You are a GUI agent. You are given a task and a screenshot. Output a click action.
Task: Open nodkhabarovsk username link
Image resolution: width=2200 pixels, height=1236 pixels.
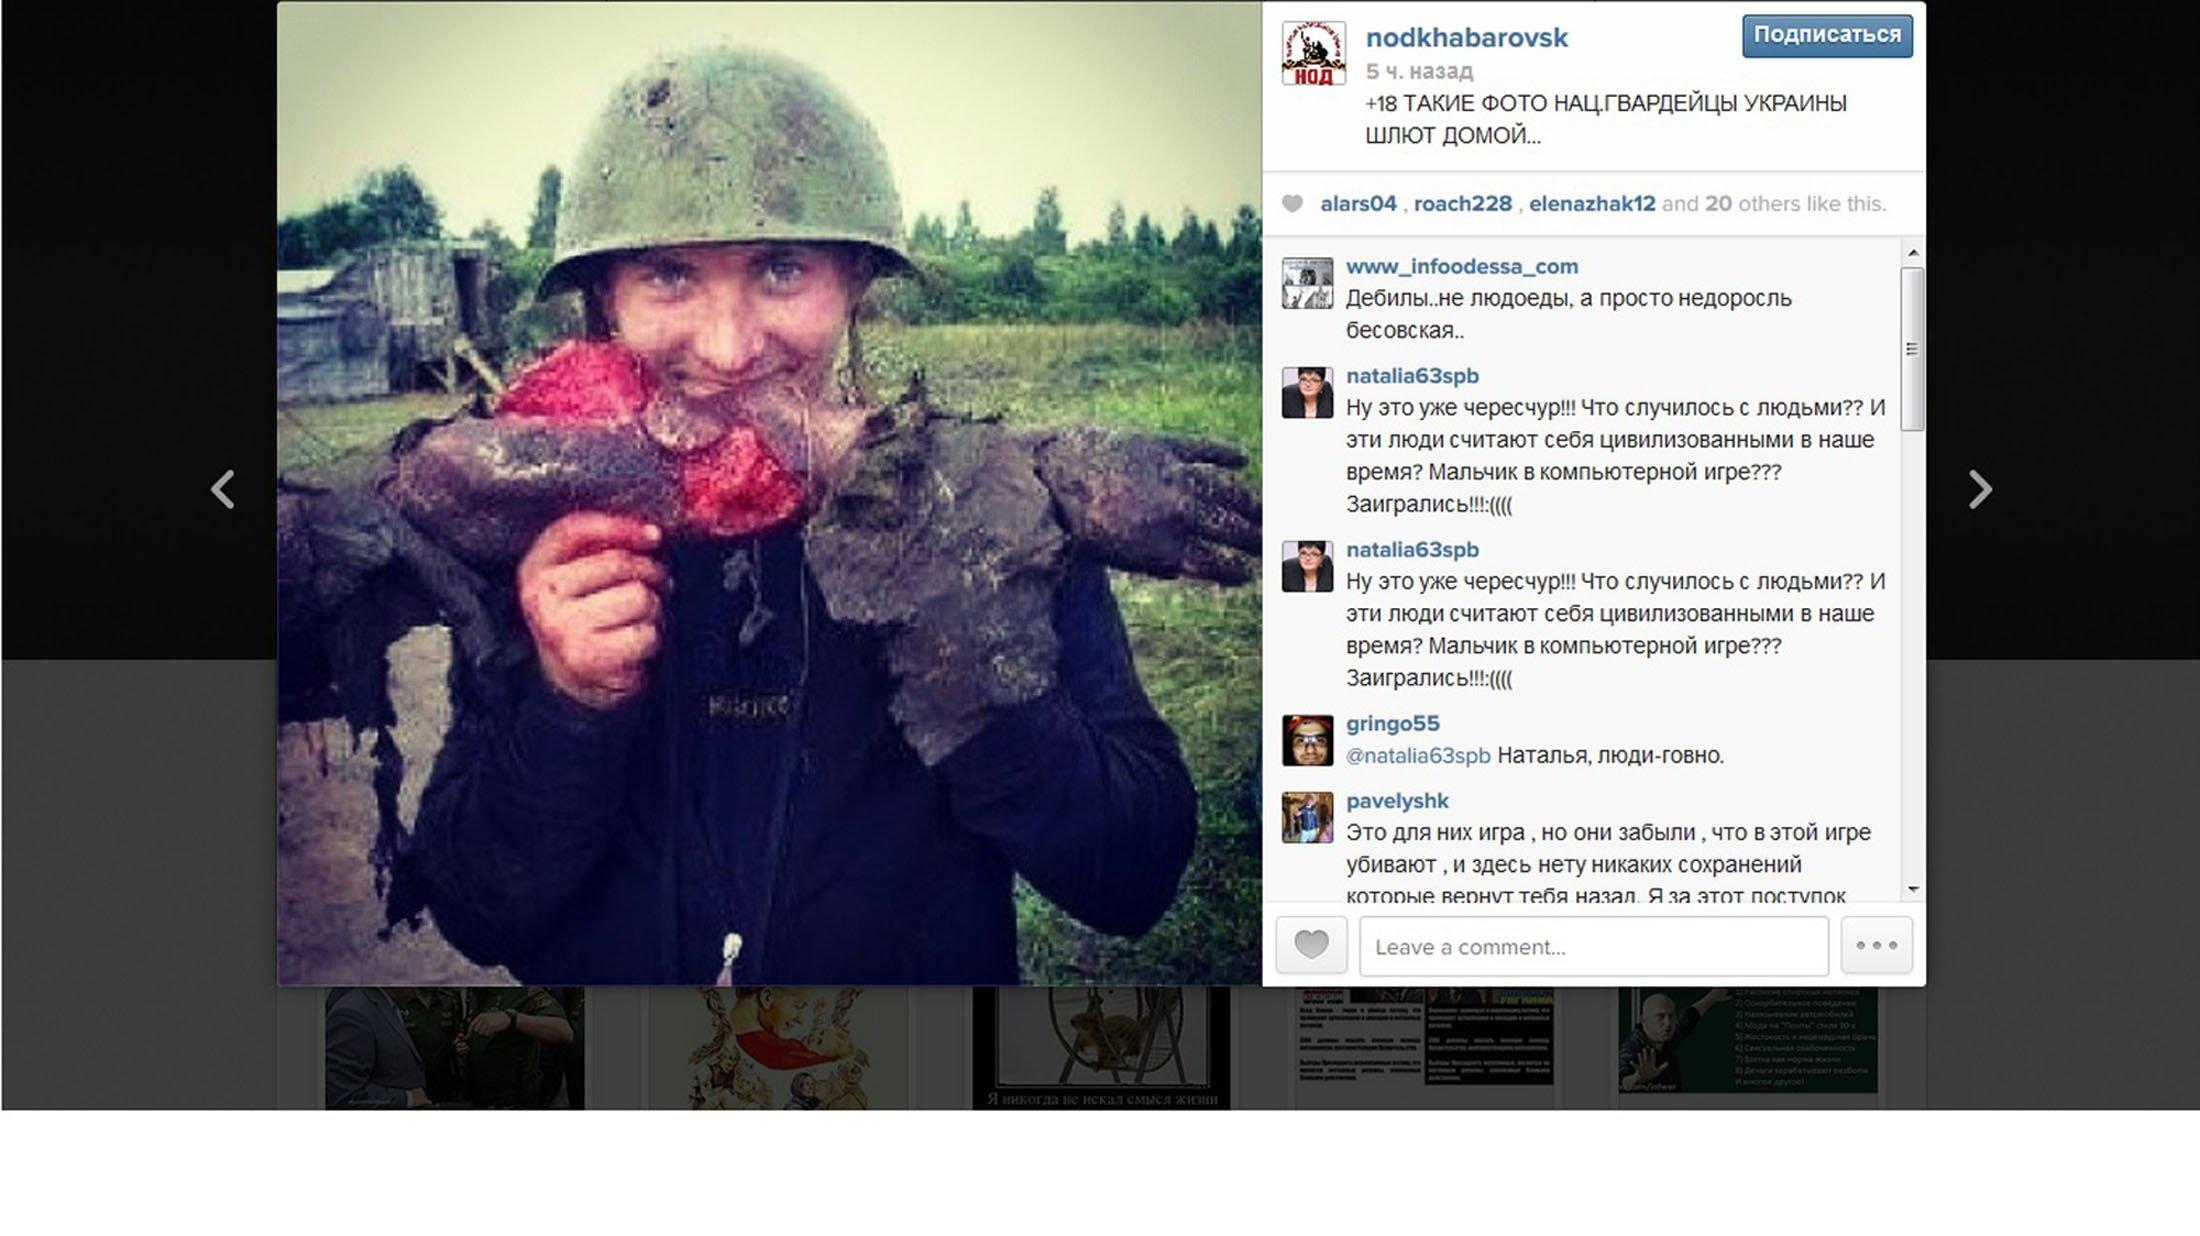1466,37
